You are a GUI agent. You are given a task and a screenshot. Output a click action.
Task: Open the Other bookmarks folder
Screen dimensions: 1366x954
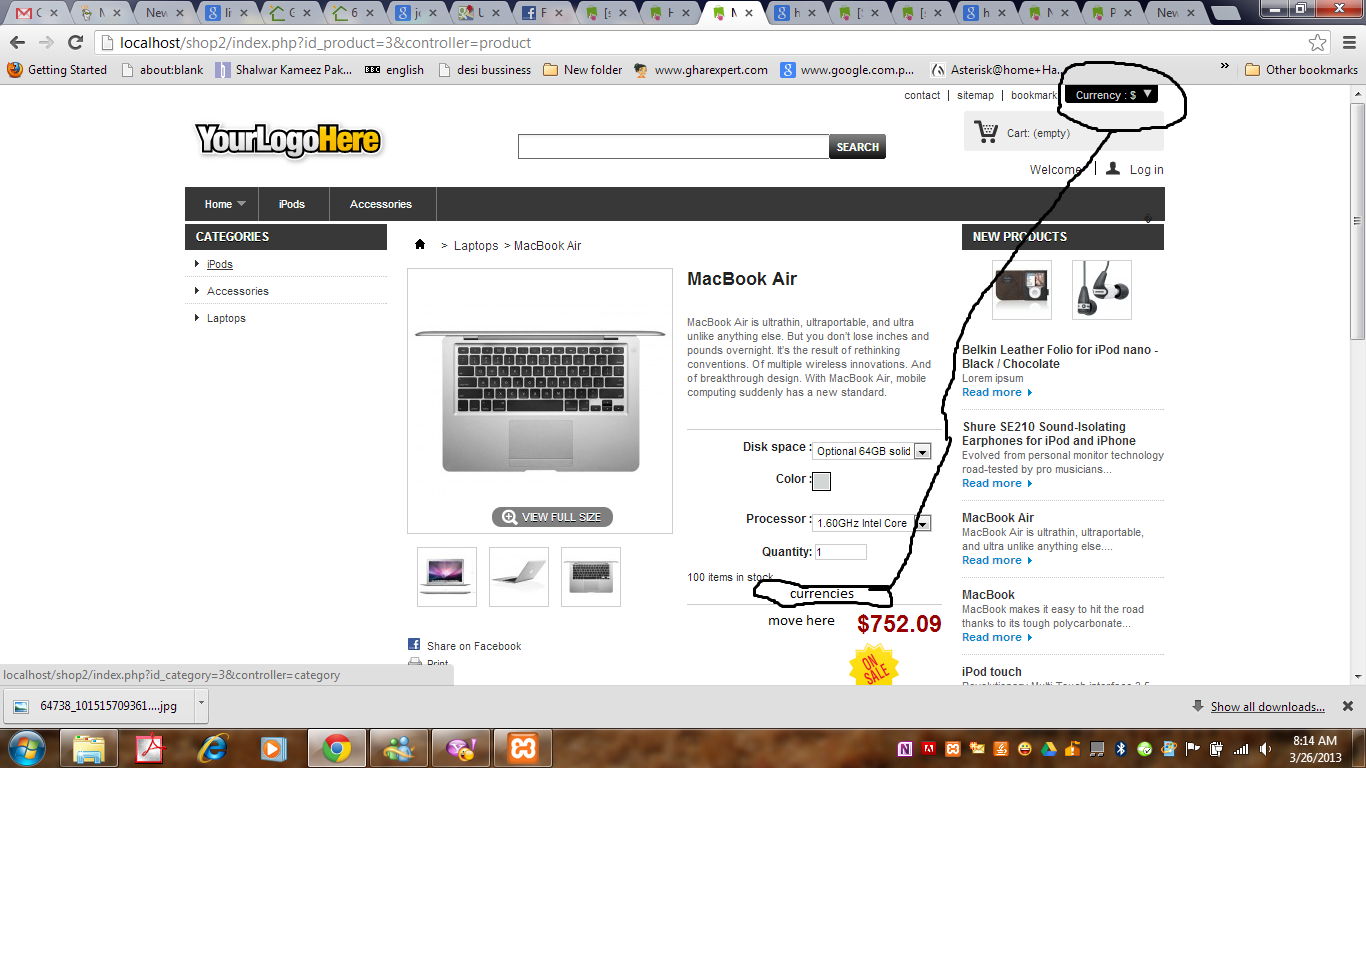click(x=1301, y=70)
